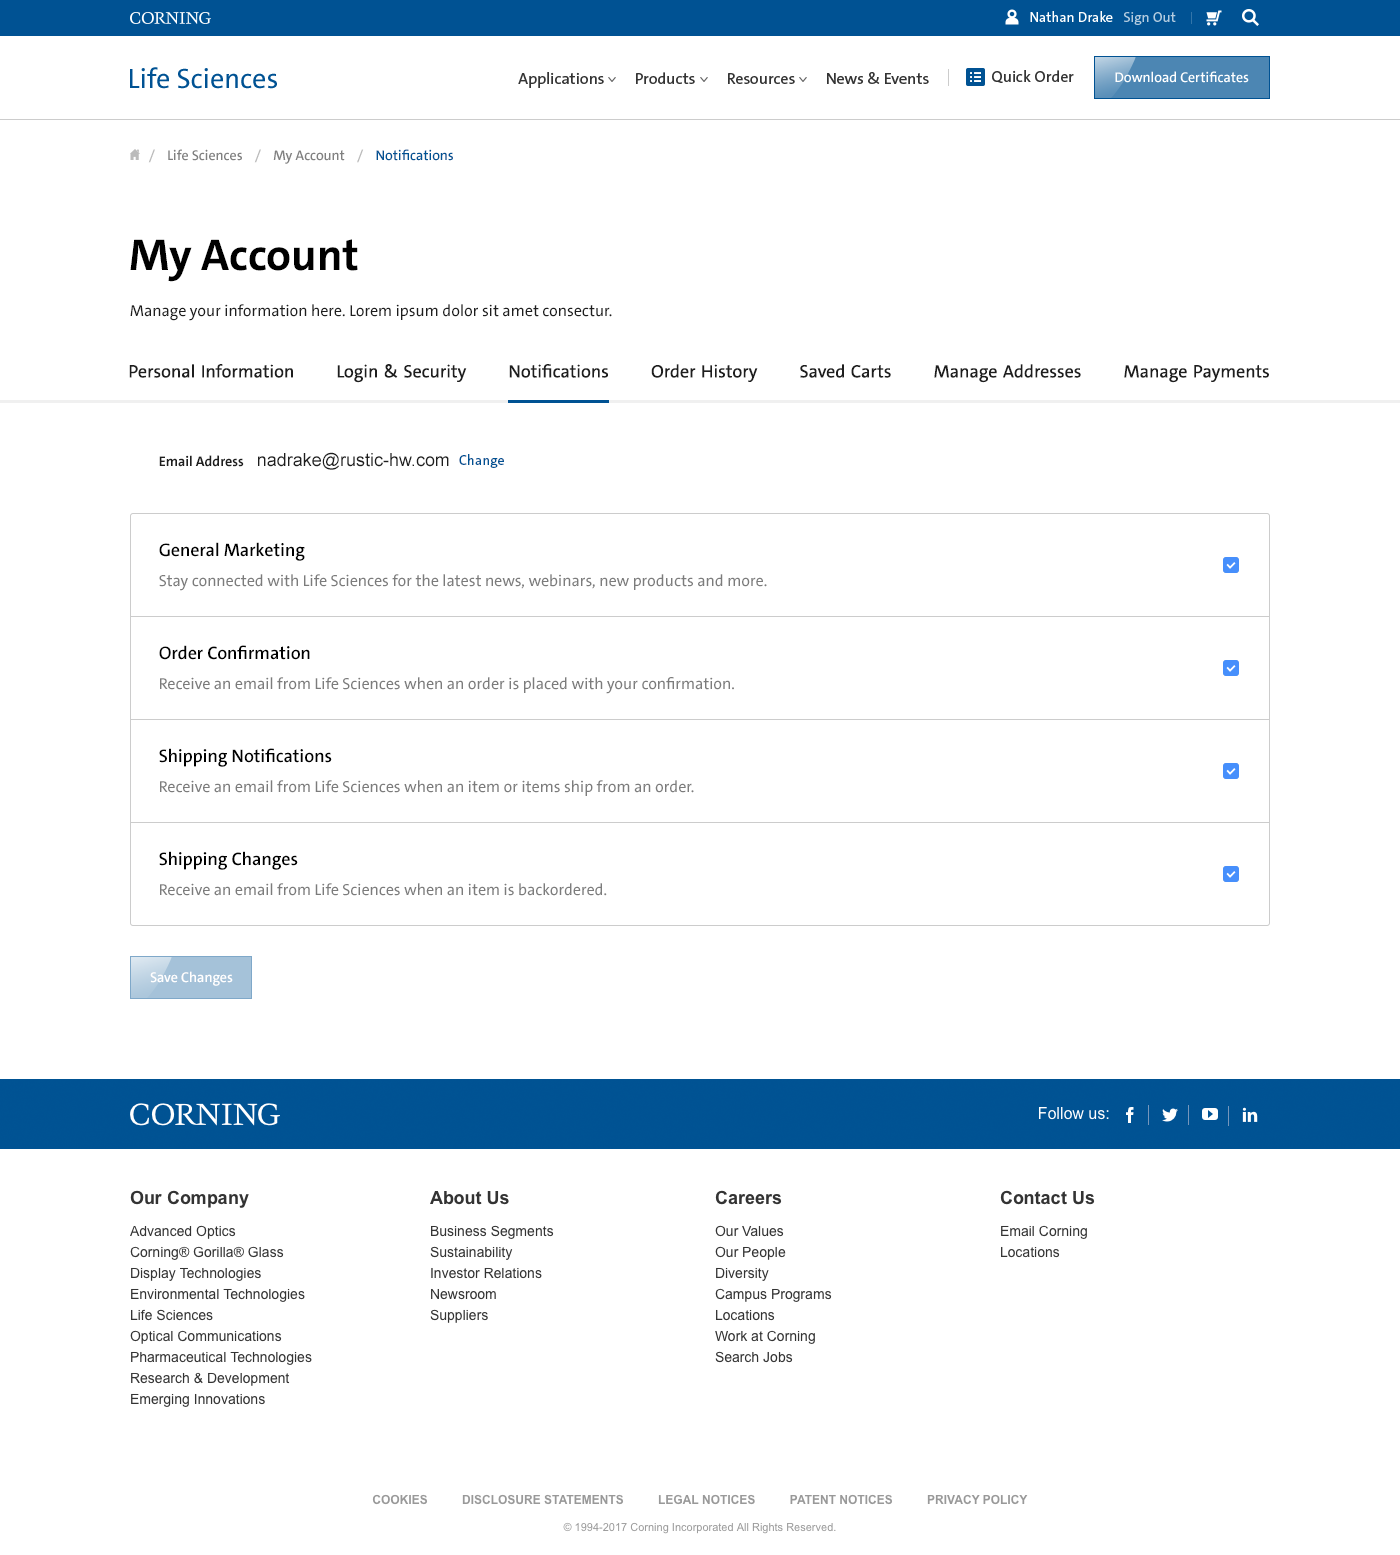Click the search magnifier icon
This screenshot has height=1555, width=1400.
click(1250, 18)
